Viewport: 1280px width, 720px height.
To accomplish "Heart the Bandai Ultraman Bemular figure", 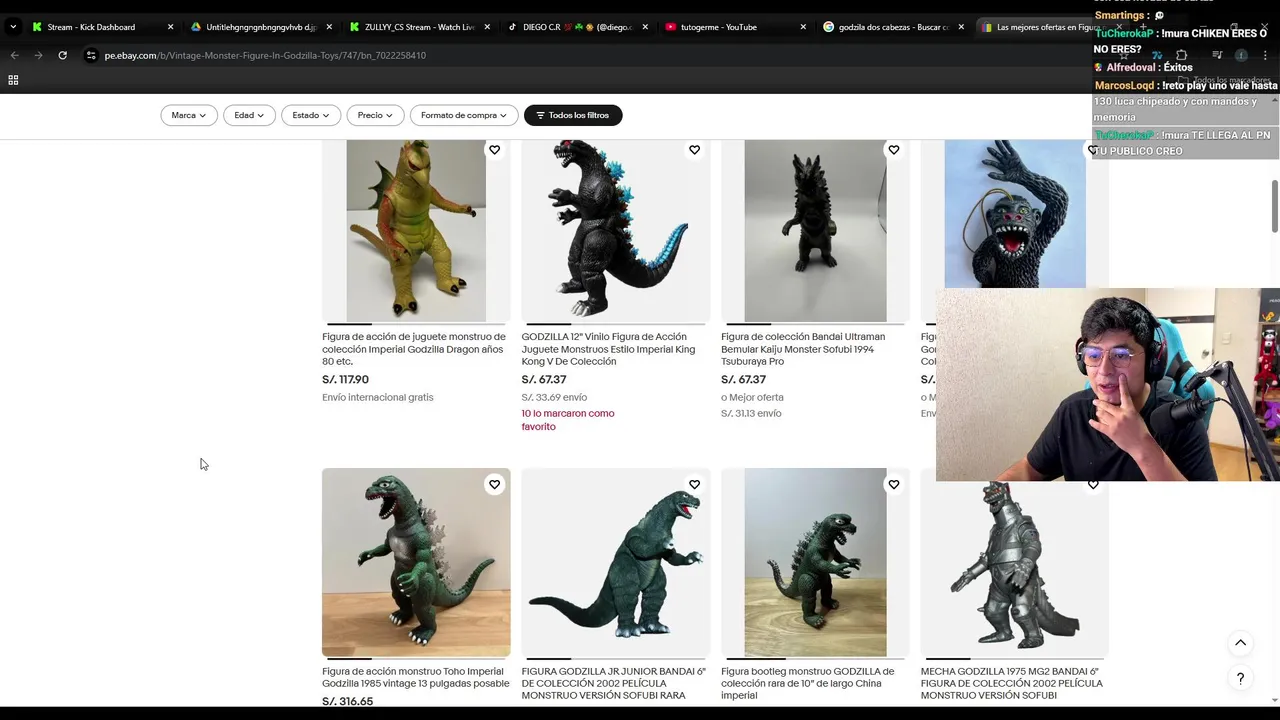I will 893,150.
